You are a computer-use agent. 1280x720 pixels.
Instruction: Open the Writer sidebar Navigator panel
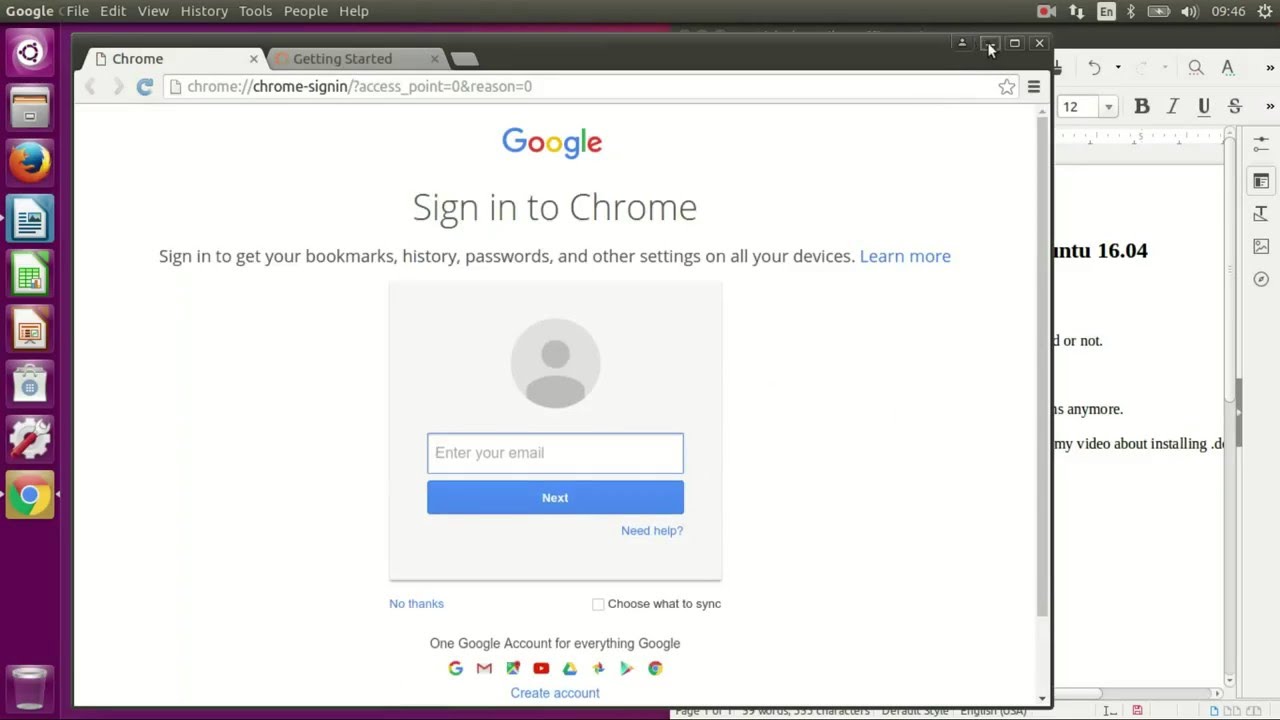pyautogui.click(x=1261, y=280)
